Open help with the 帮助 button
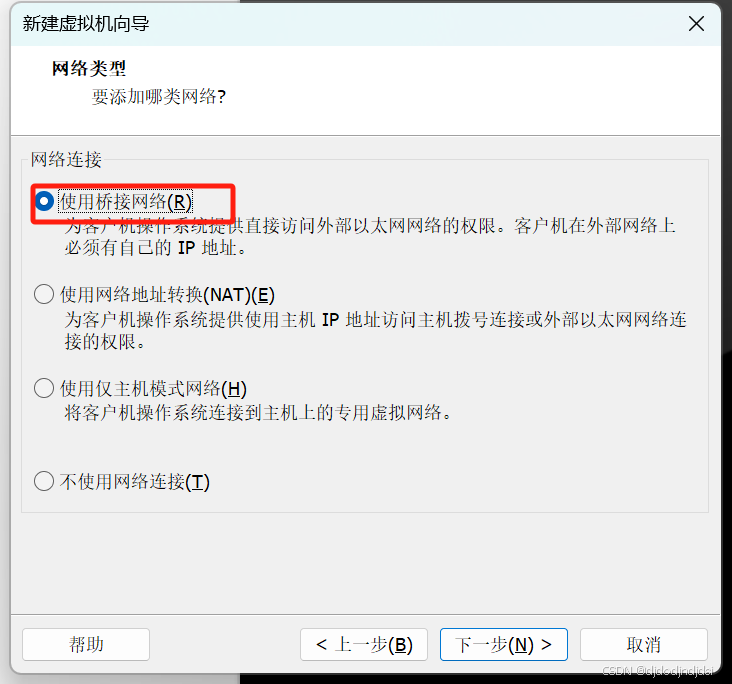 86,645
